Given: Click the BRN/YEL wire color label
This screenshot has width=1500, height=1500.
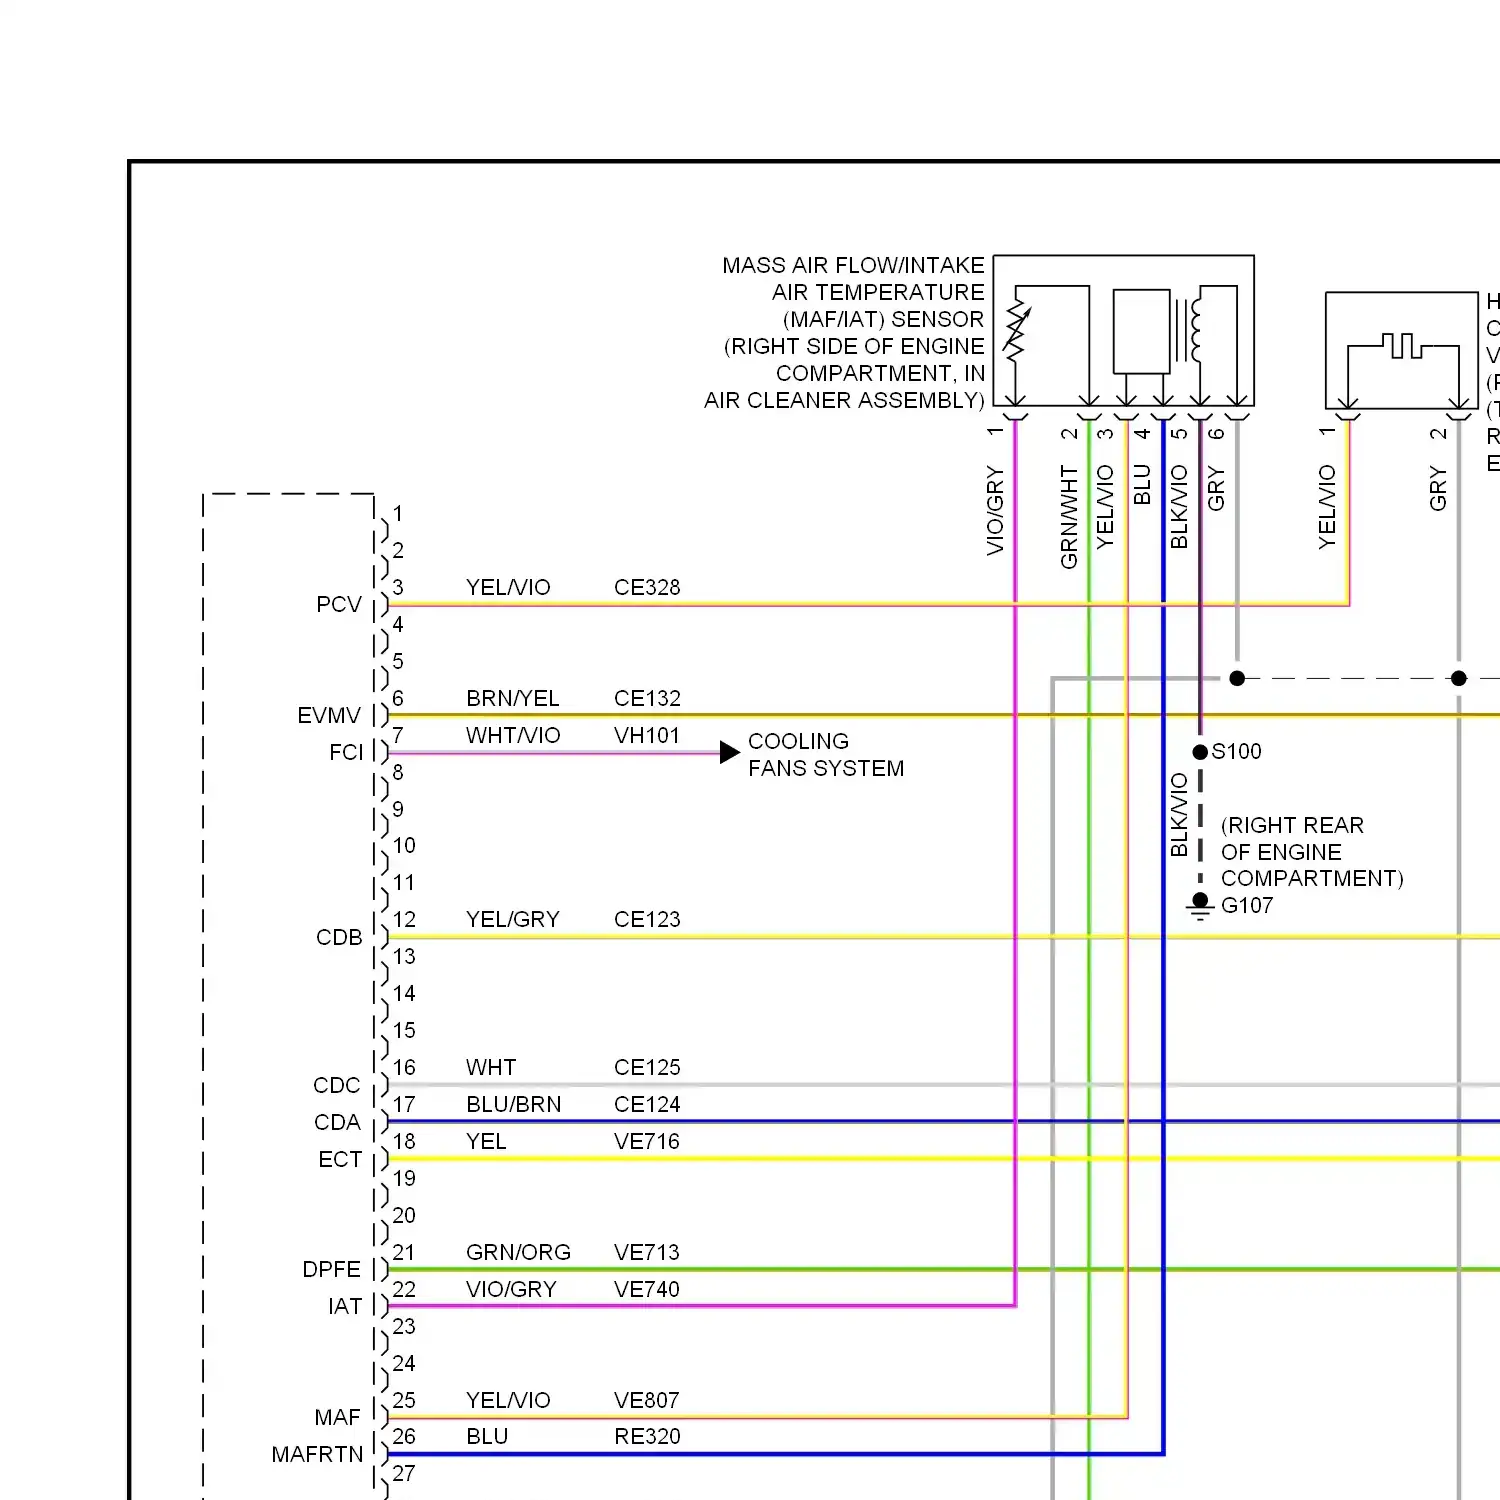Looking at the screenshot, I should pyautogui.click(x=512, y=698).
